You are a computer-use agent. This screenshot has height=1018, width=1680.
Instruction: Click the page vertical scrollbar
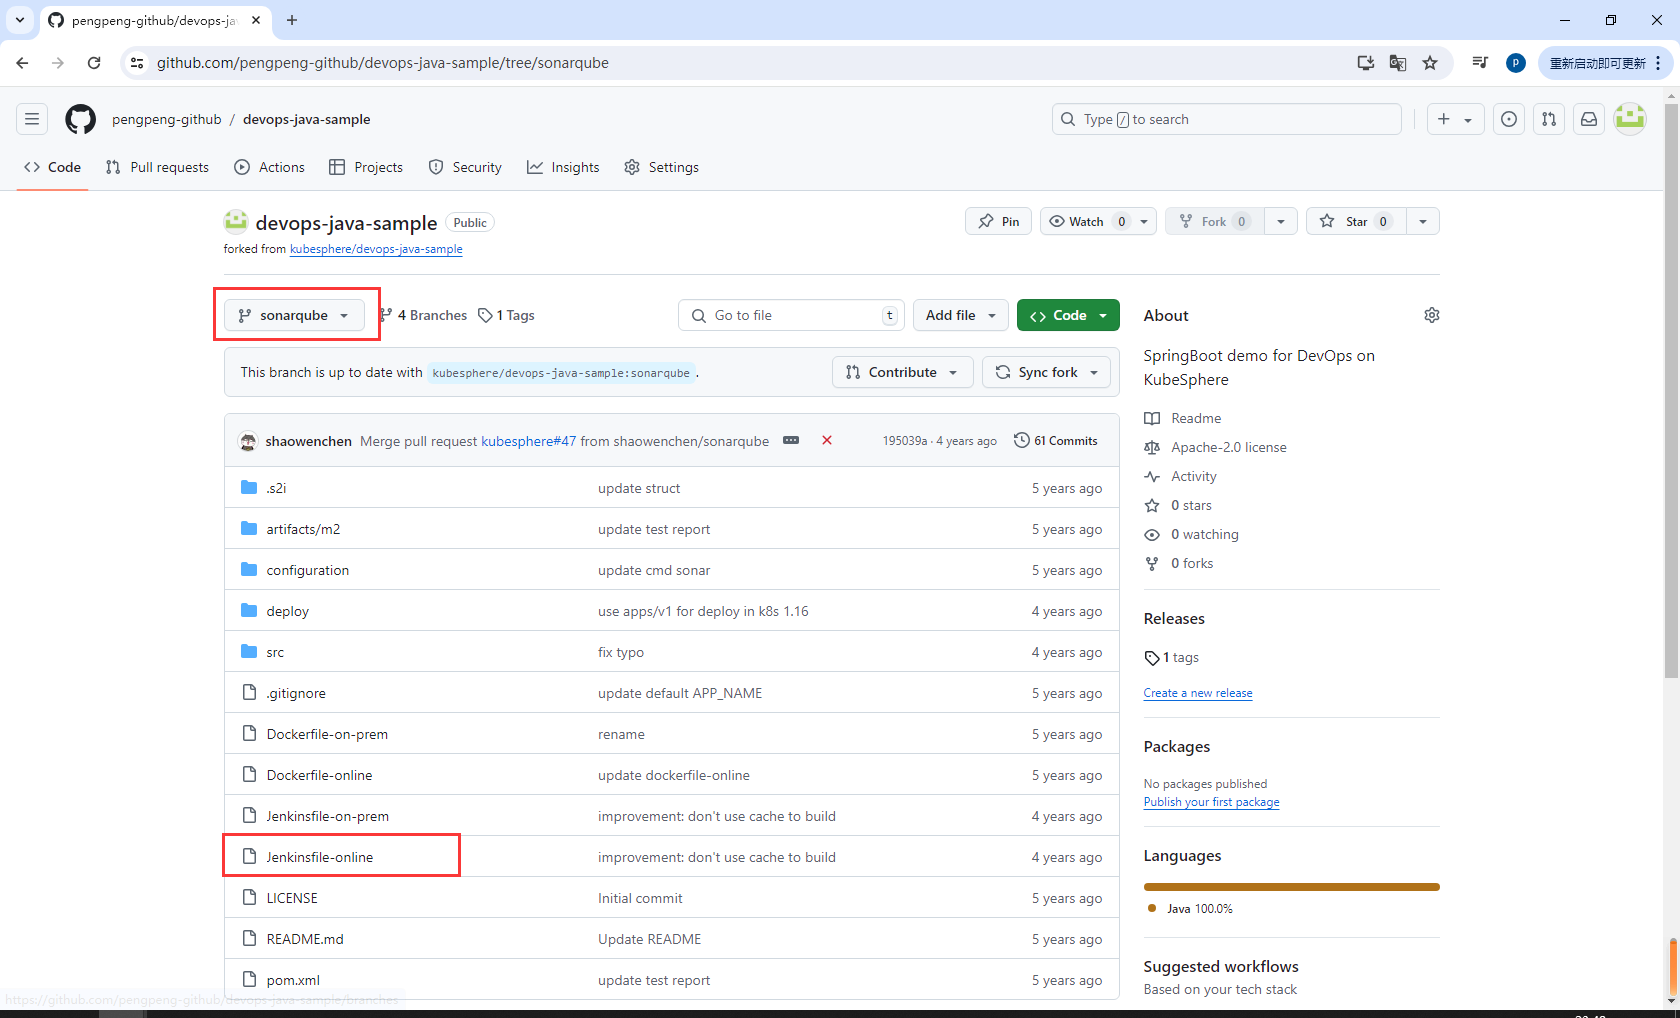pyautogui.click(x=1671, y=390)
